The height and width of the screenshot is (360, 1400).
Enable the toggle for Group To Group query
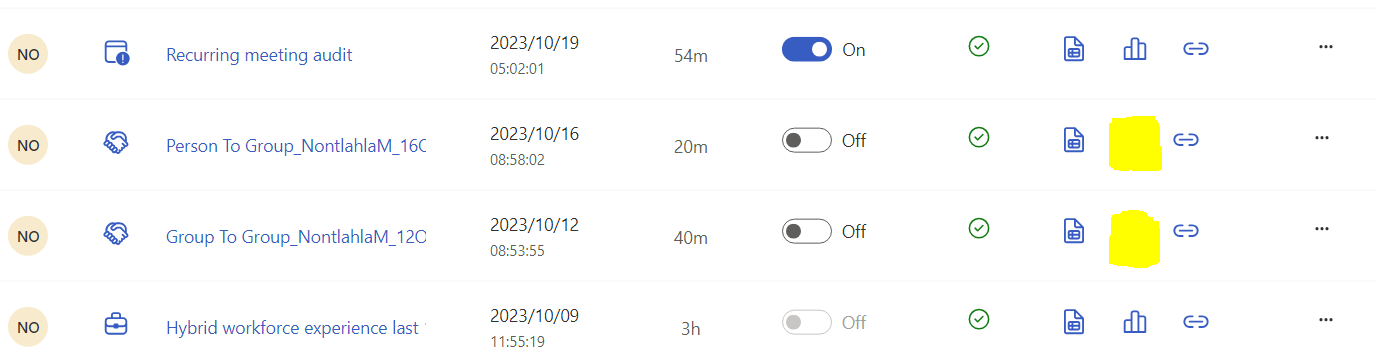(807, 231)
